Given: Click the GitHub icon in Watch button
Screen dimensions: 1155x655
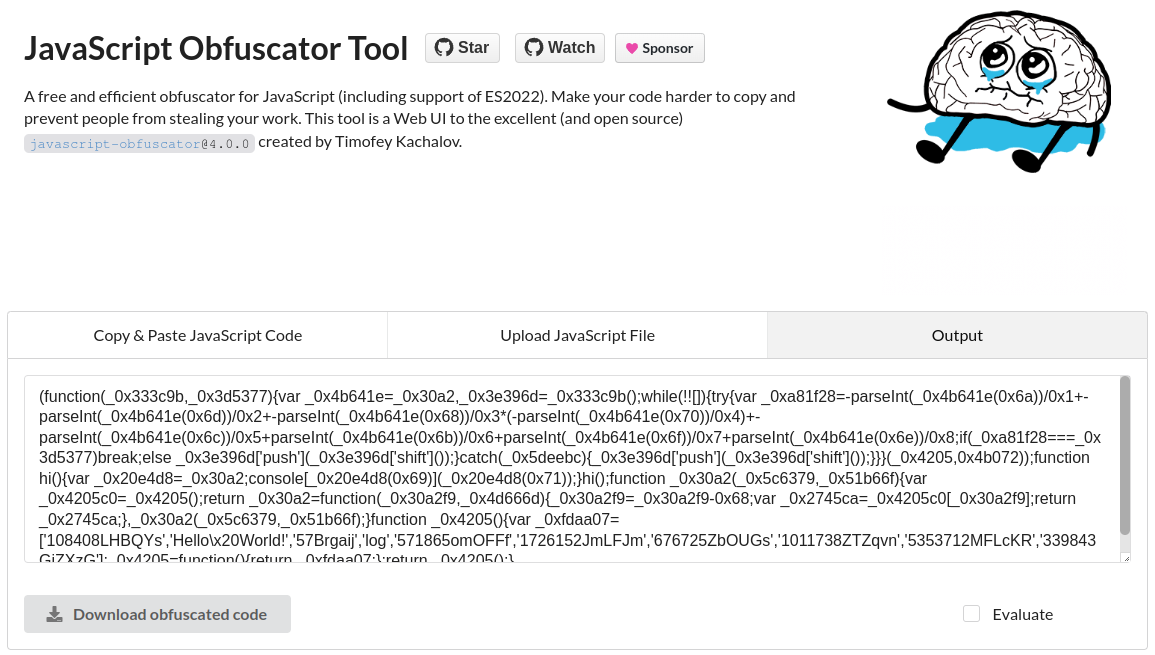Looking at the screenshot, I should [533, 48].
